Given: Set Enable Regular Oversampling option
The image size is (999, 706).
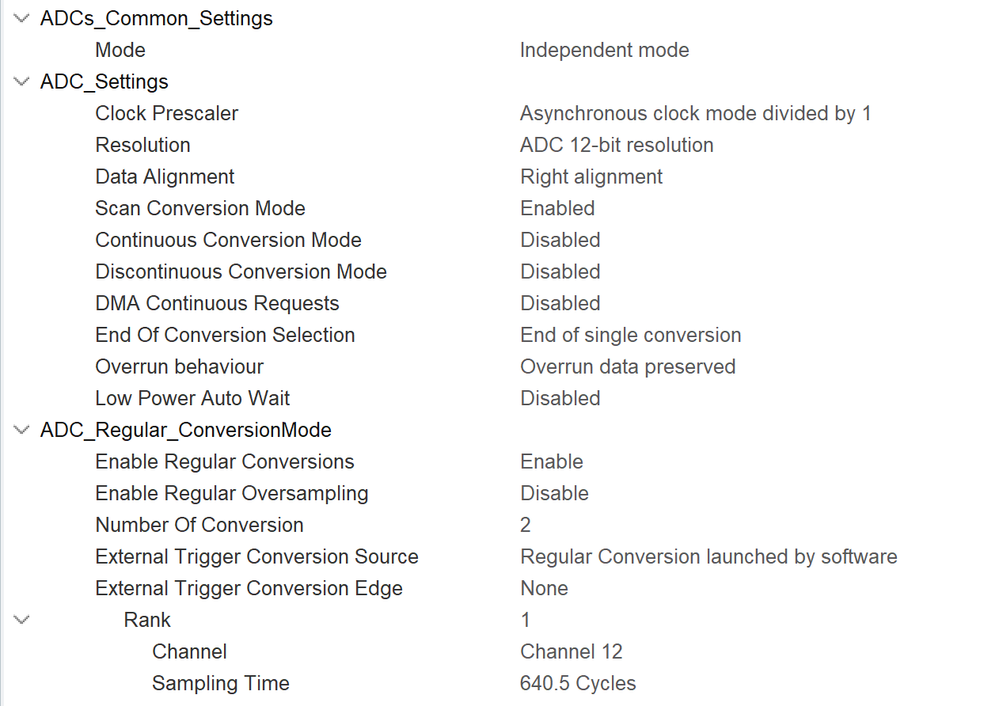Looking at the screenshot, I should (554, 492).
